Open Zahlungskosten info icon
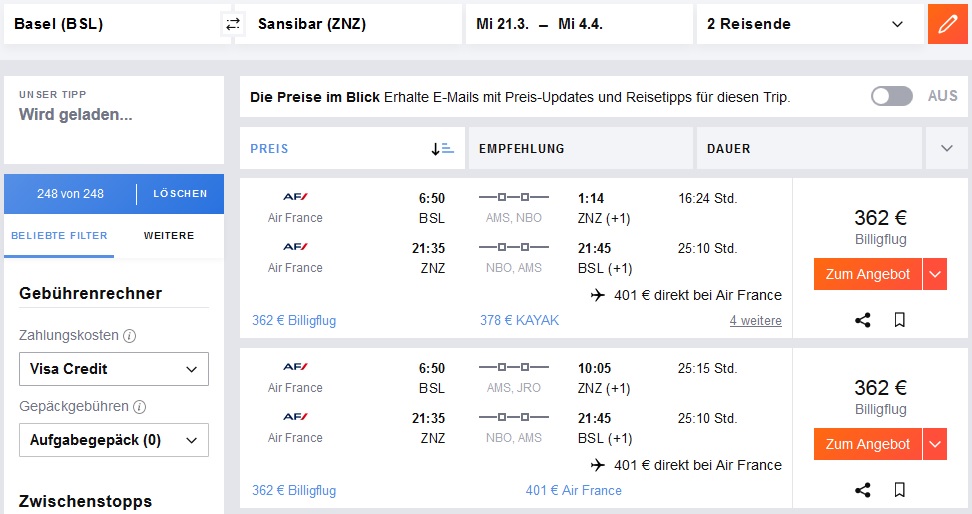This screenshot has height=514, width=972. (130, 336)
